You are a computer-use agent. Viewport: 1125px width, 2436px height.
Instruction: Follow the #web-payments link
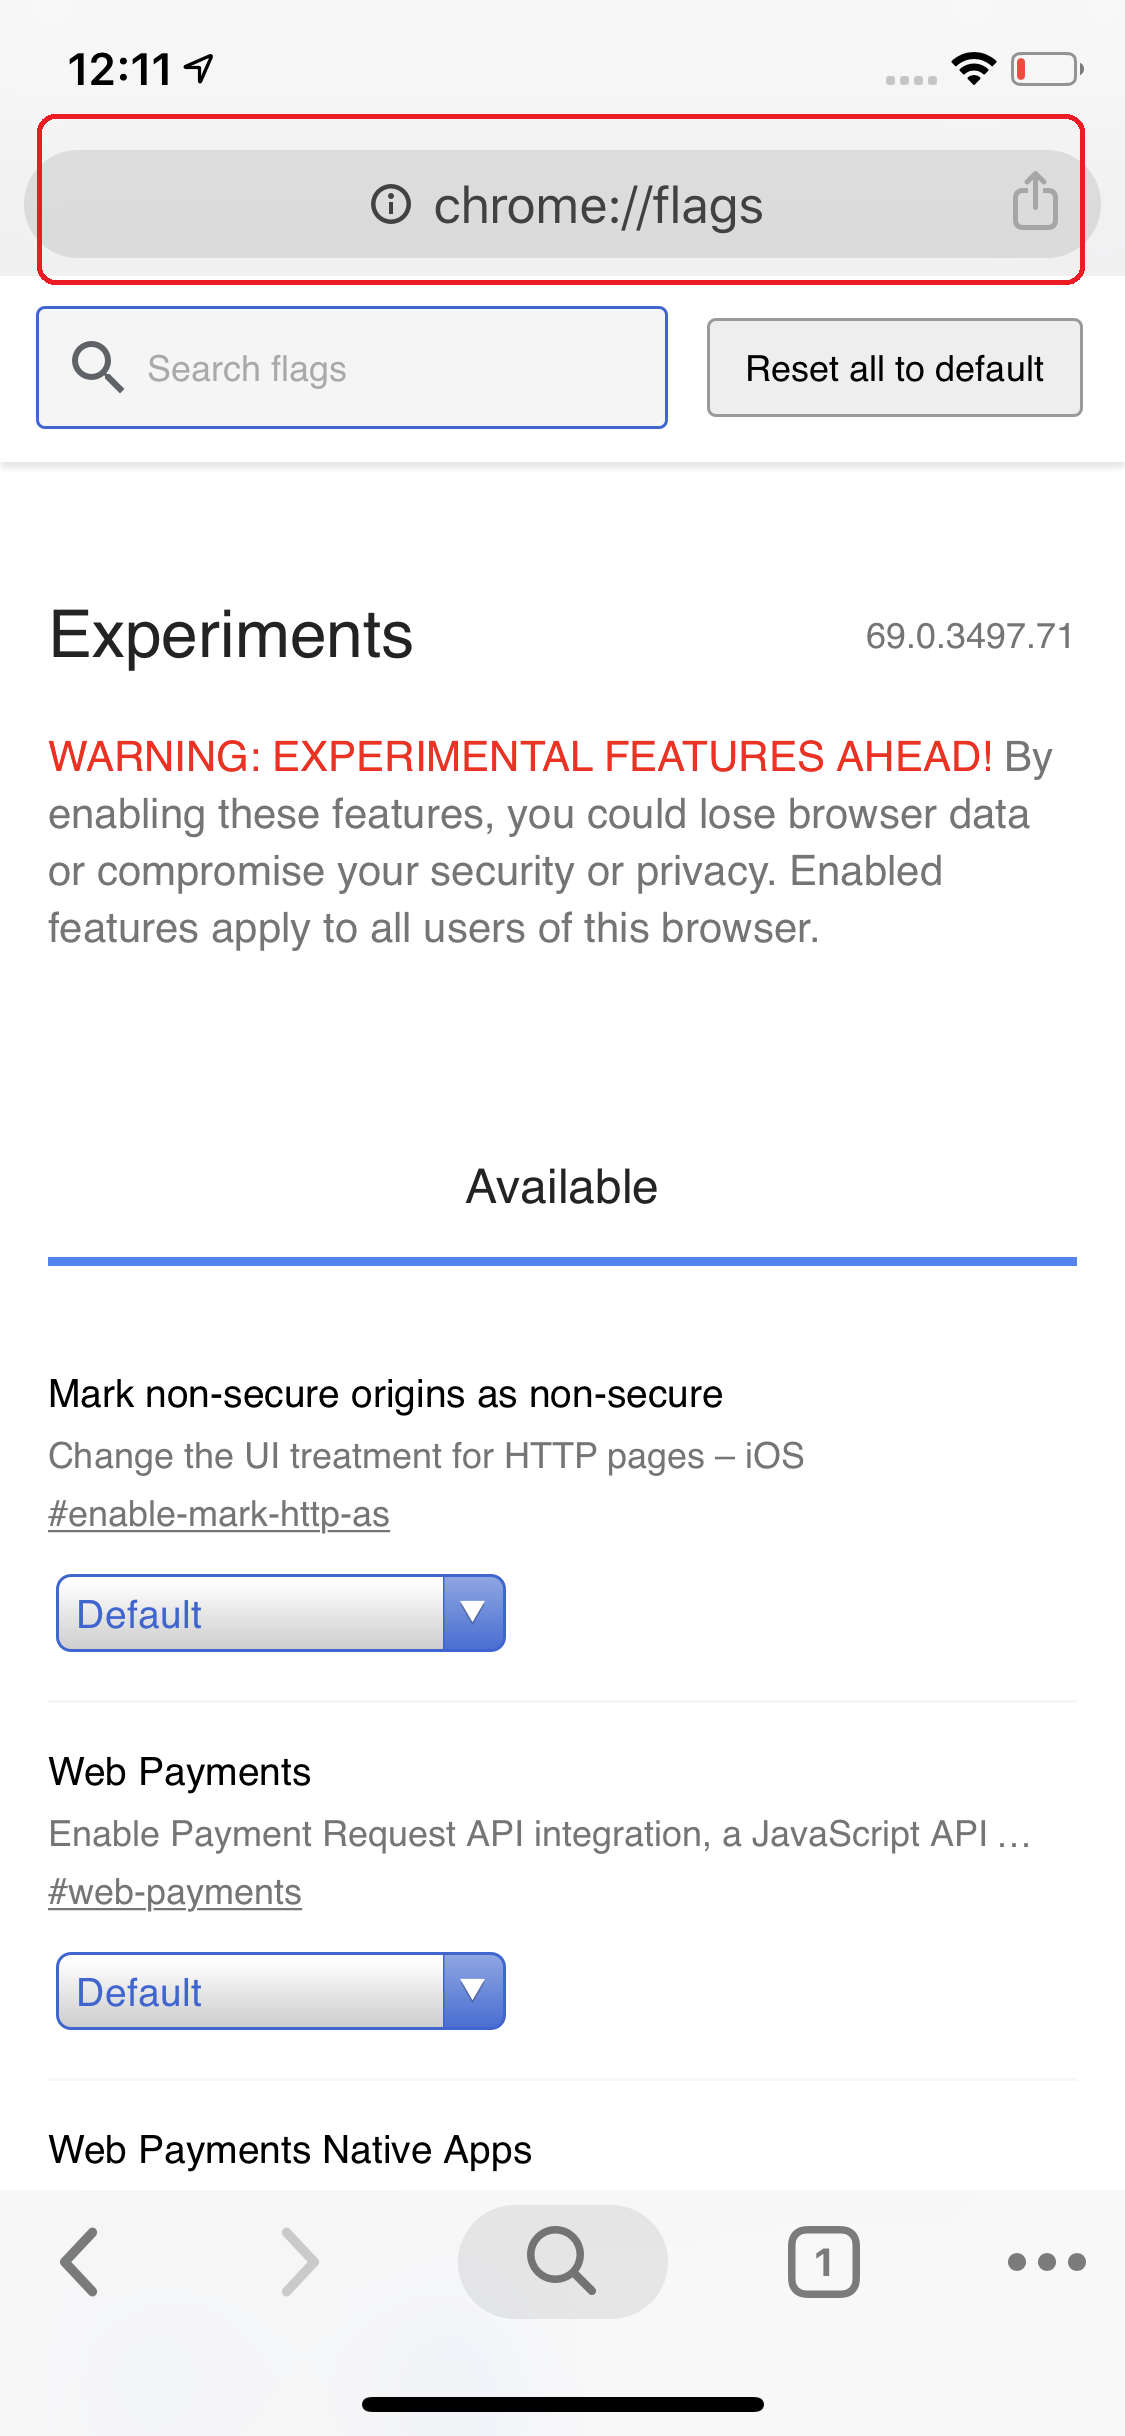(175, 1892)
